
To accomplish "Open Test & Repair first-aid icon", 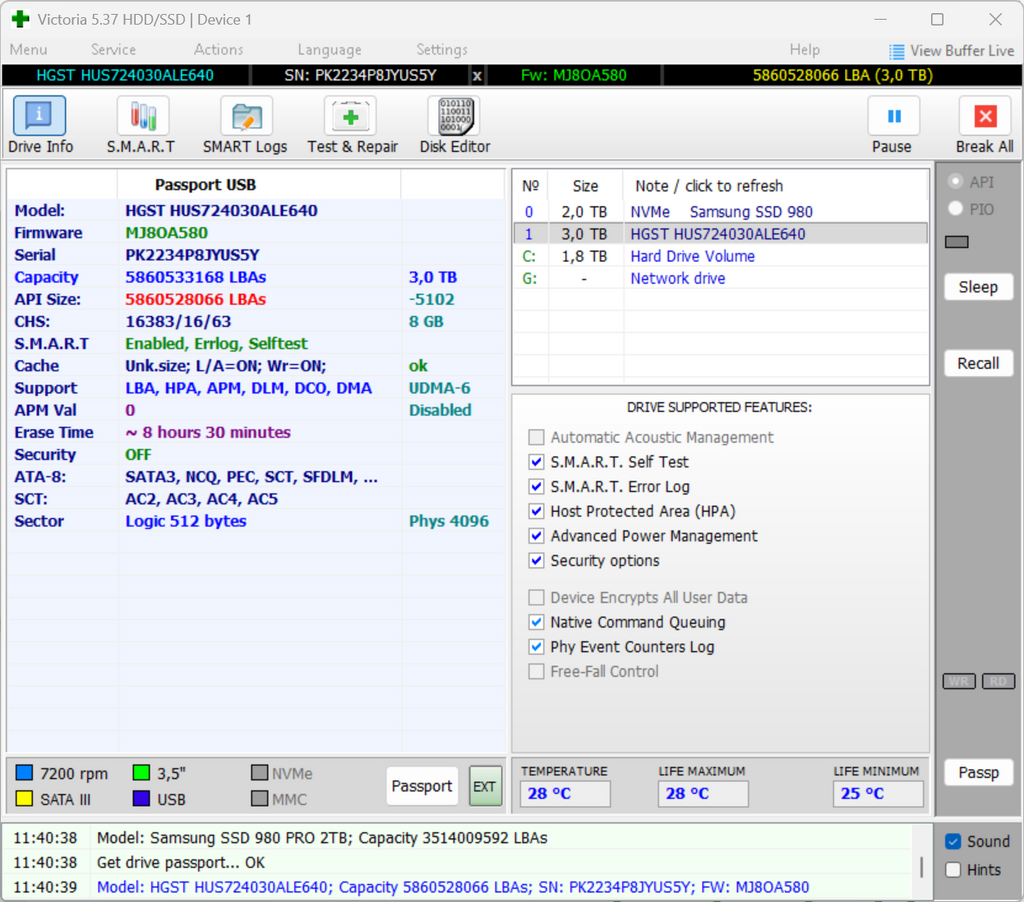I will pyautogui.click(x=351, y=116).
